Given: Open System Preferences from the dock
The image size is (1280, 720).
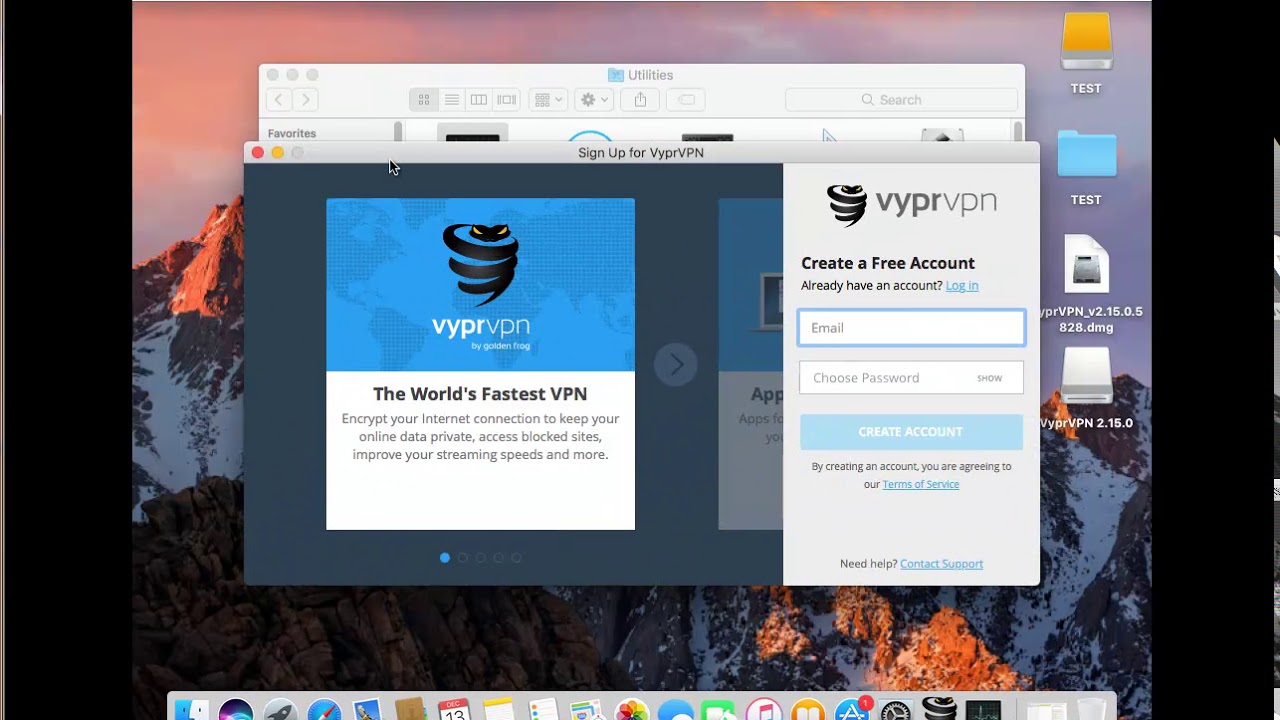Looking at the screenshot, I should point(895,710).
